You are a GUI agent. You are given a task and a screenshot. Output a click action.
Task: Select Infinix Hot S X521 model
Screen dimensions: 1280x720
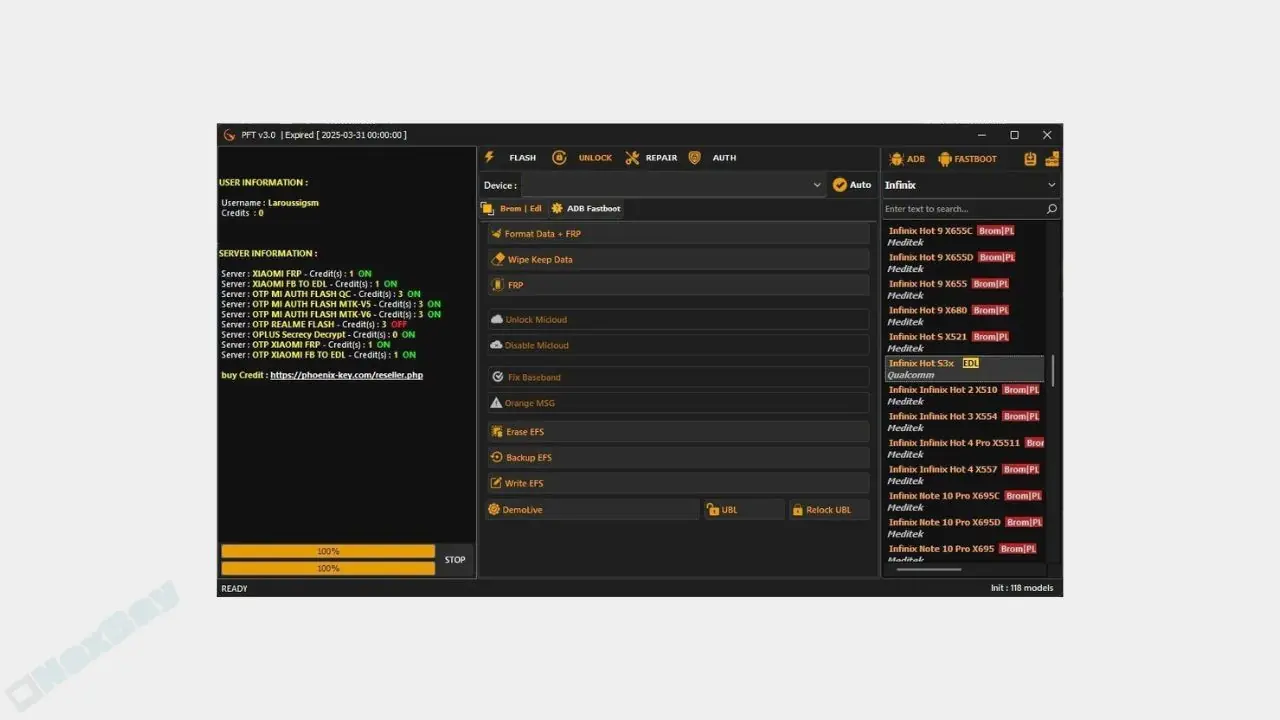964,342
